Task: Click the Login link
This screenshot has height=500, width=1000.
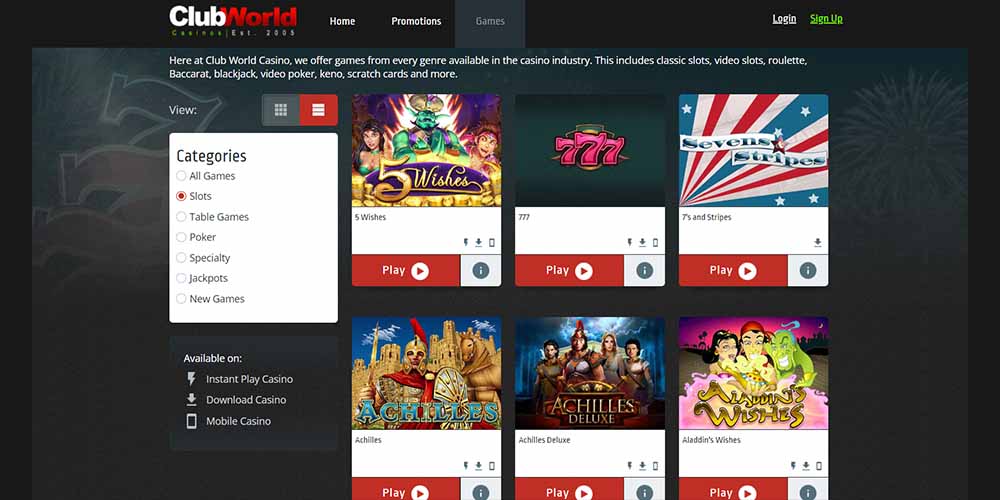Action: [x=784, y=19]
